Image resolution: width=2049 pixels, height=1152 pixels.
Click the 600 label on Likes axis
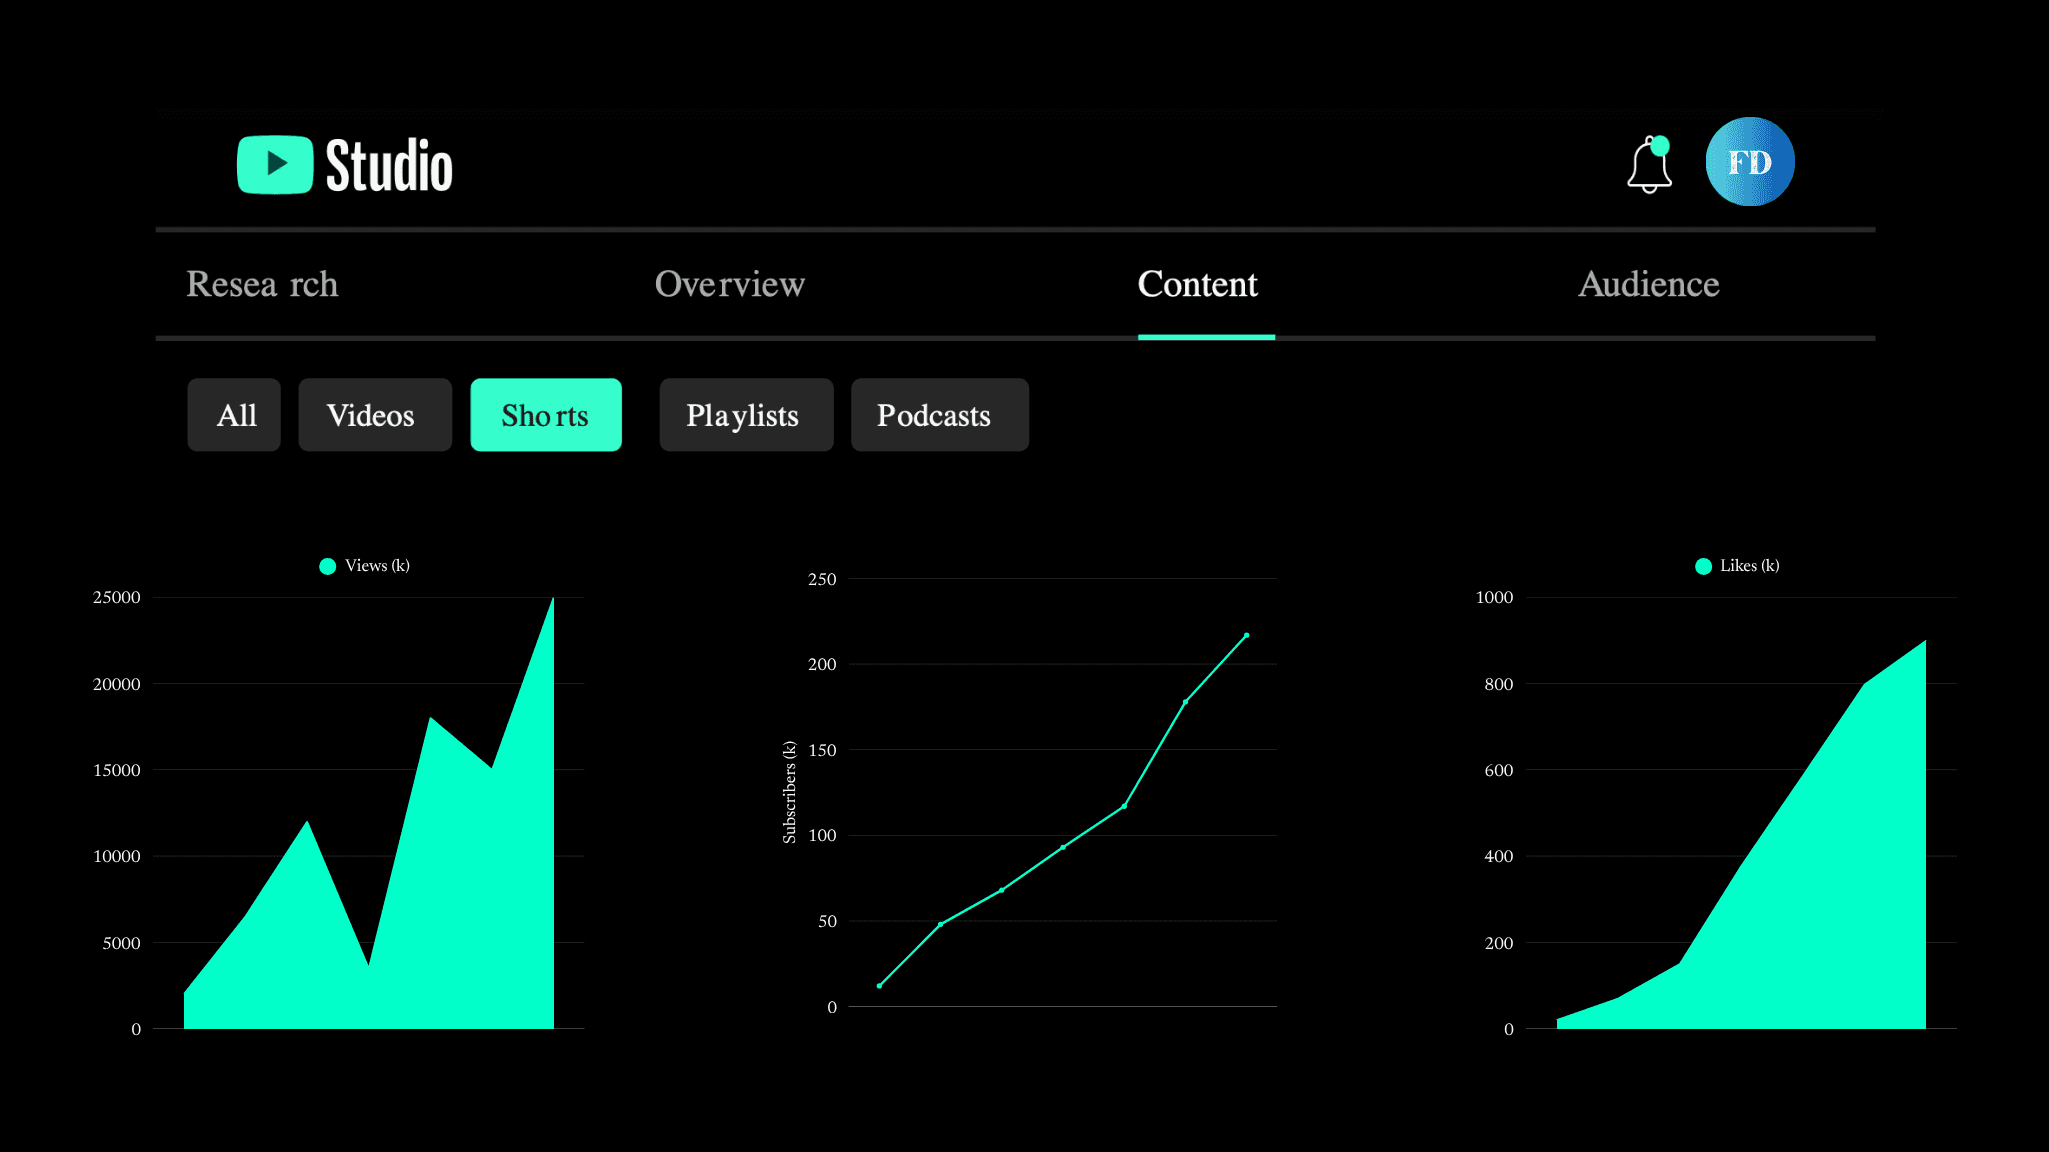click(1499, 770)
